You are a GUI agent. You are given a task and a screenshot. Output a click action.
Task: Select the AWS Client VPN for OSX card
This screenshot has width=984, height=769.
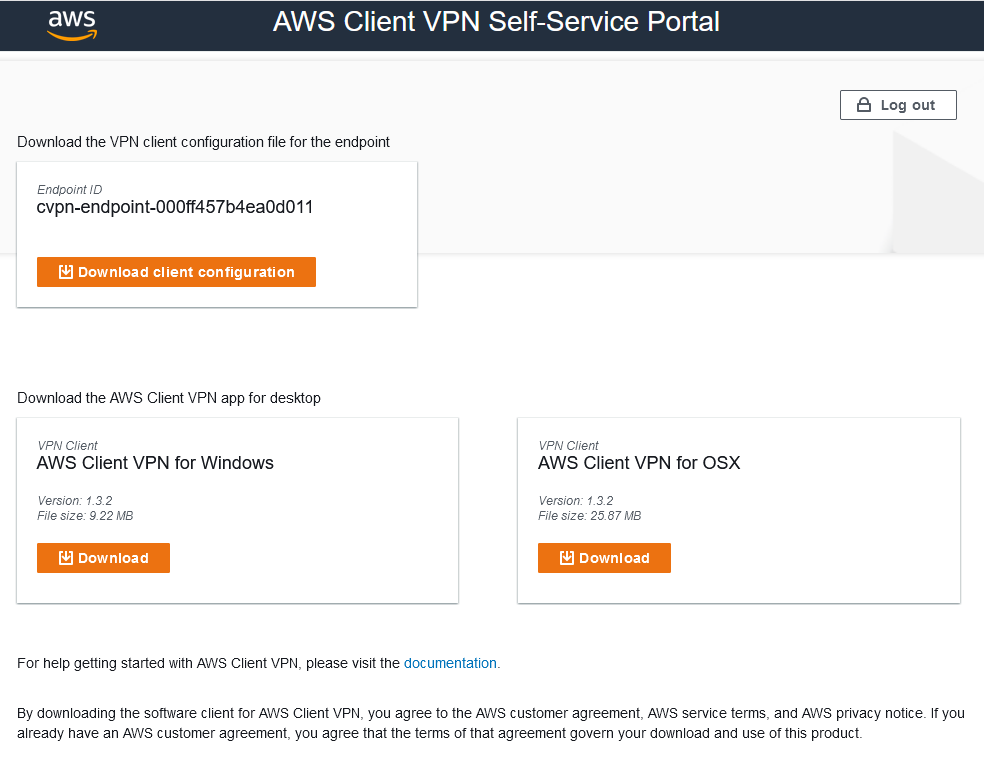pyautogui.click(x=738, y=510)
